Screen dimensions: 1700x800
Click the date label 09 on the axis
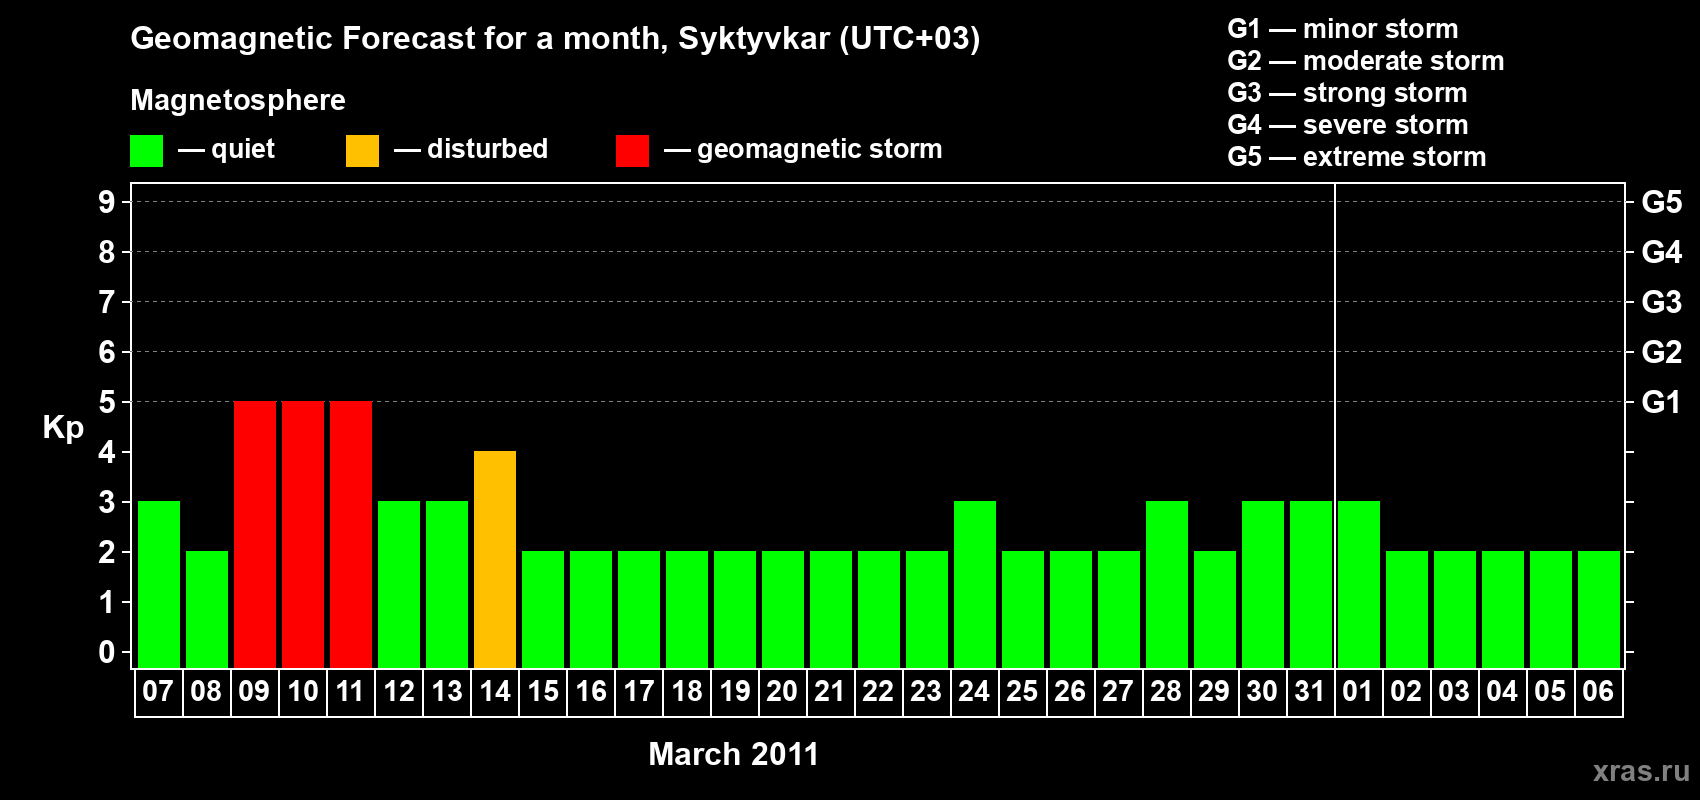[254, 692]
